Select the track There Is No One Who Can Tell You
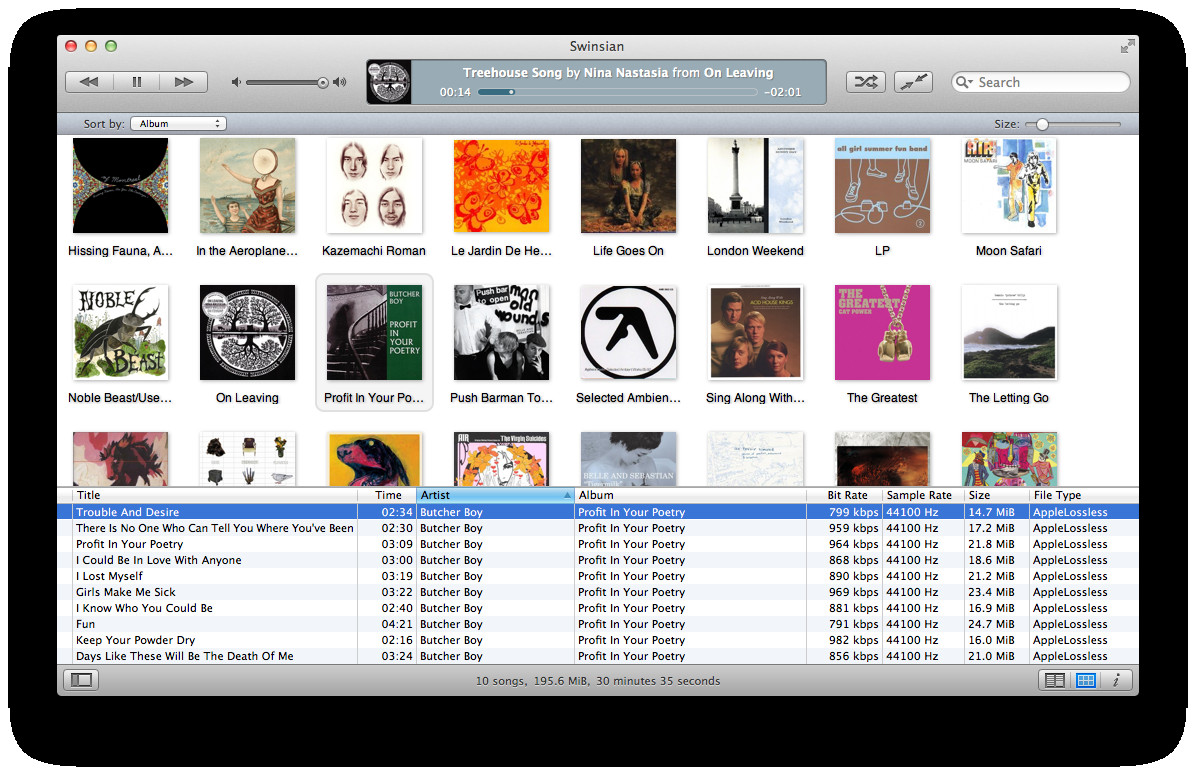 [598, 528]
